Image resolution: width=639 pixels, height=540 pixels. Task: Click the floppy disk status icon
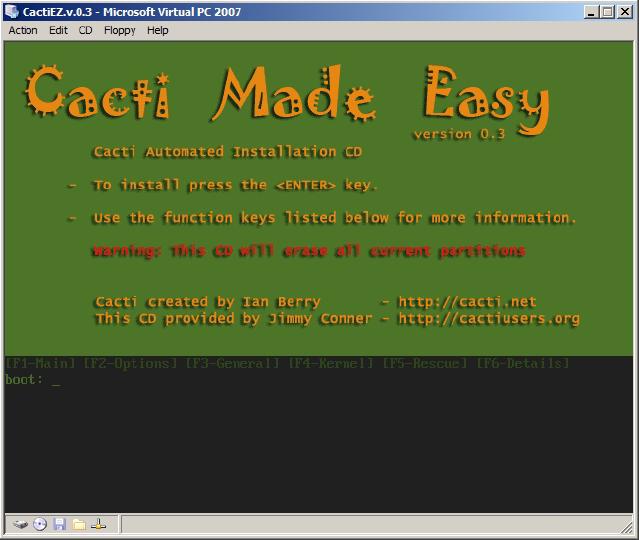tap(59, 524)
